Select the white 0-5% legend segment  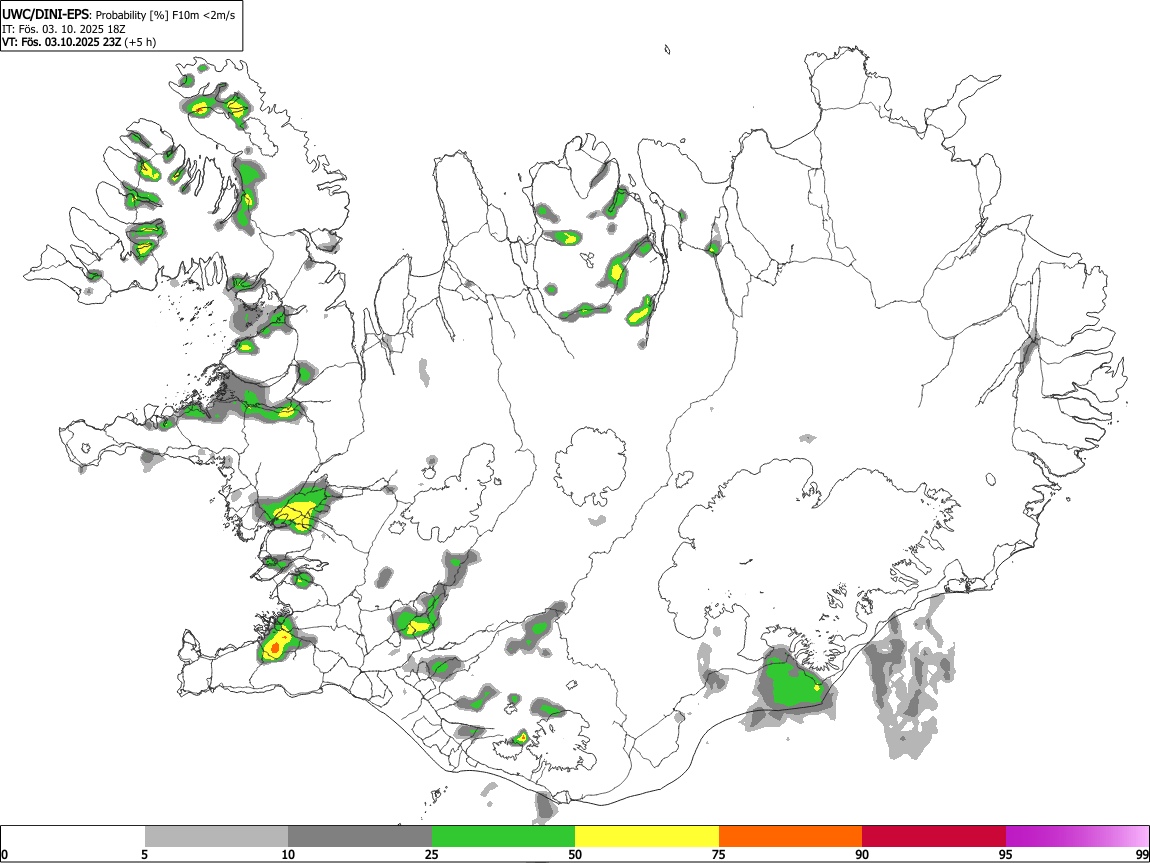click(x=73, y=837)
